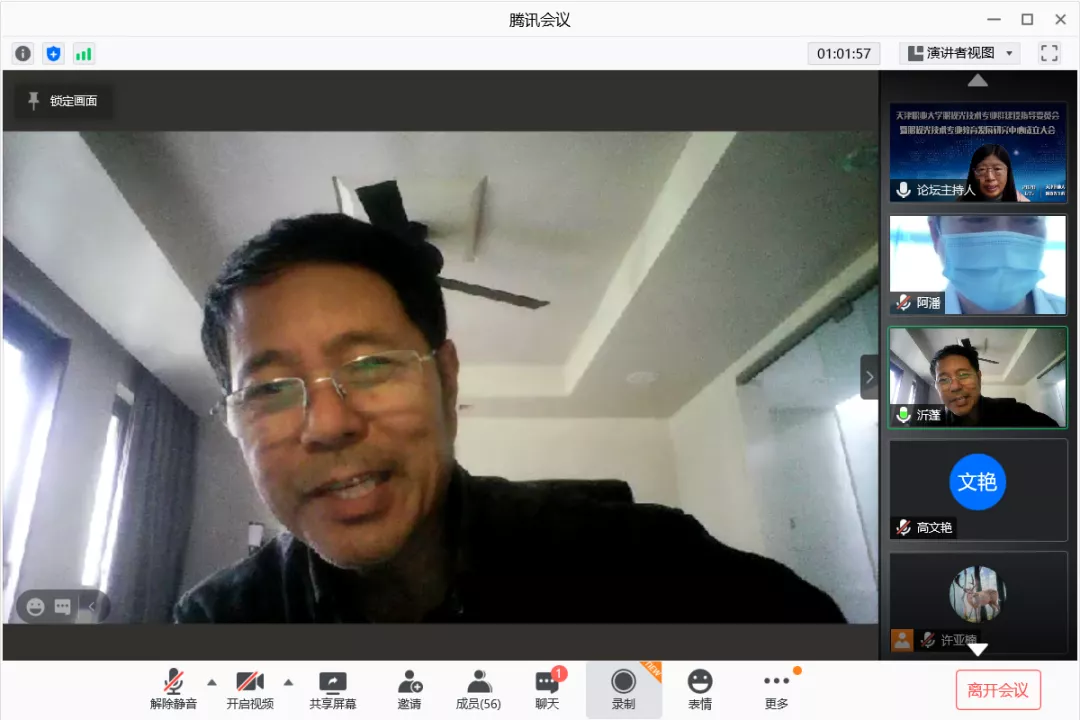1080x720 pixels.
Task: Turn on video (开启视频)
Action: coord(250,689)
